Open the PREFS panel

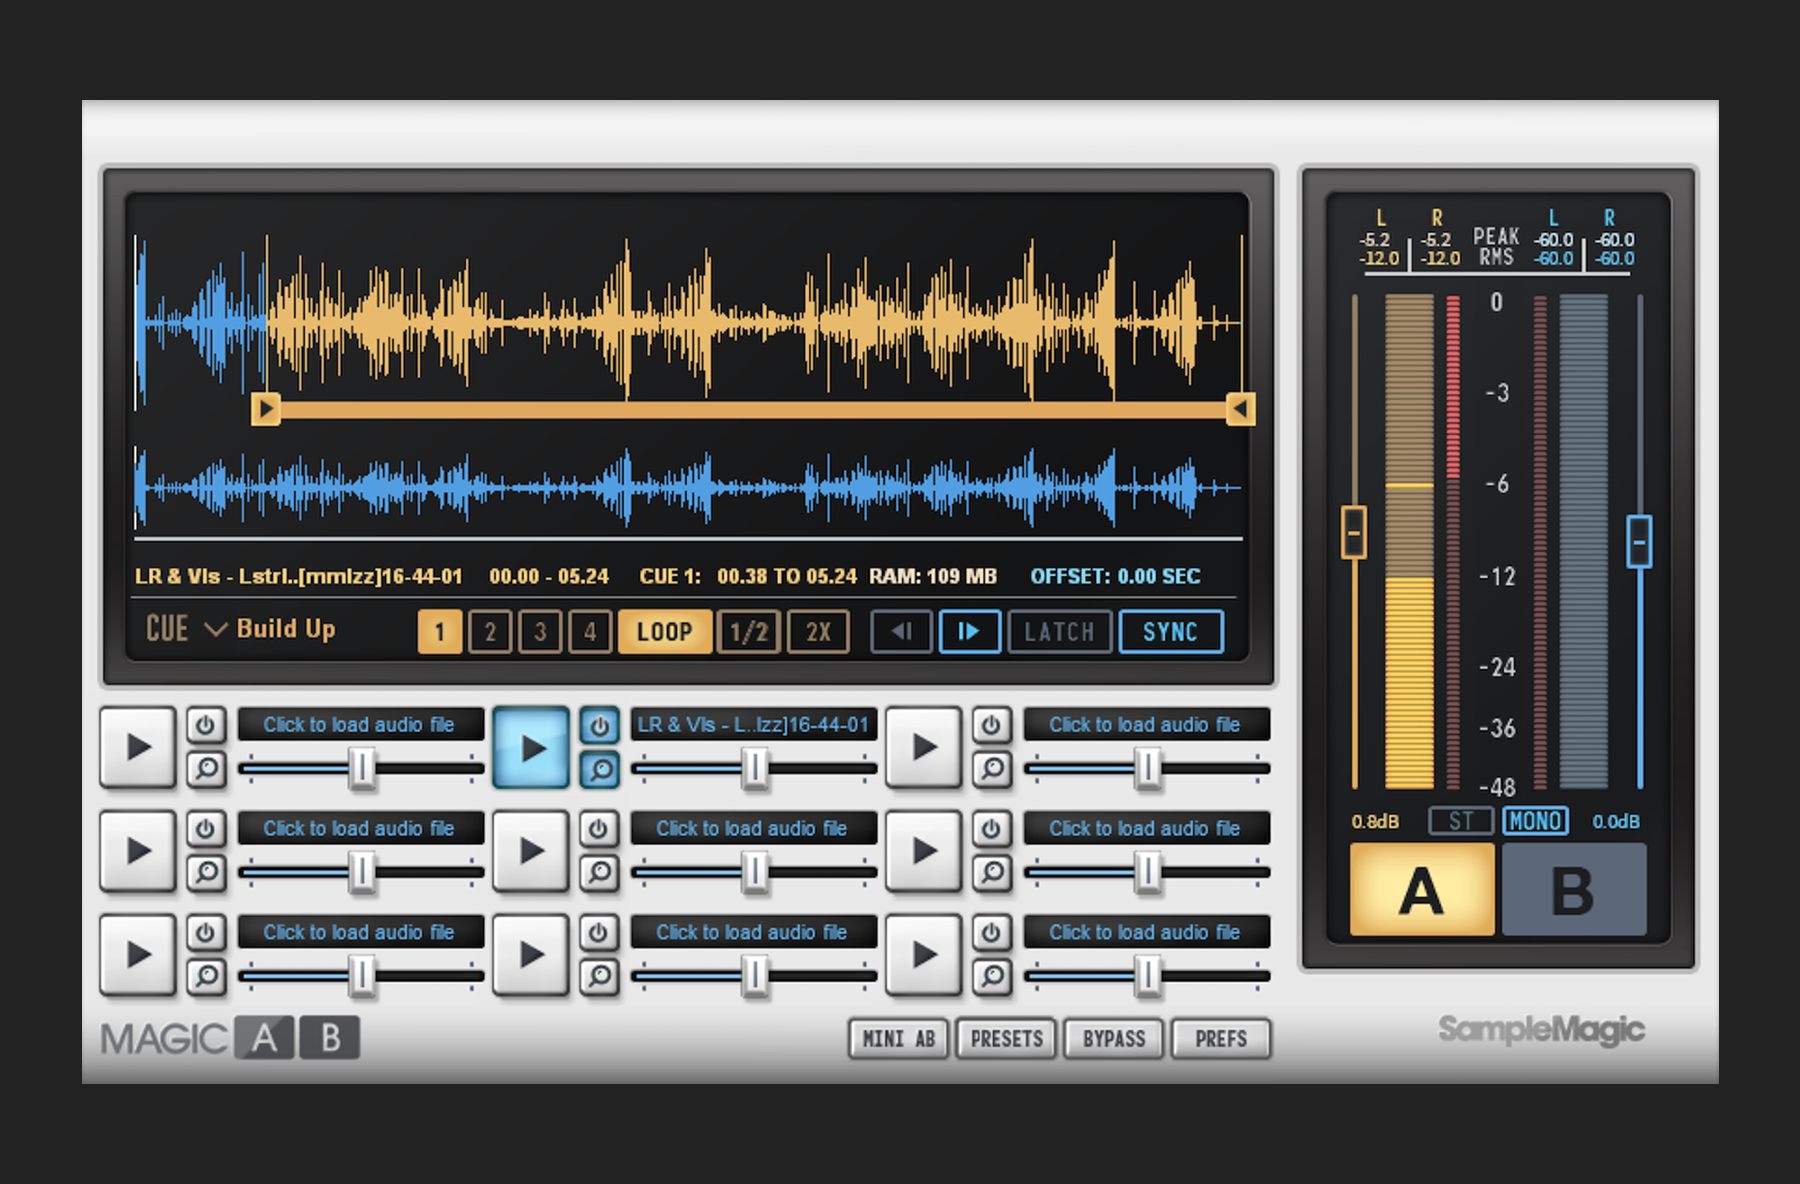[1221, 1039]
